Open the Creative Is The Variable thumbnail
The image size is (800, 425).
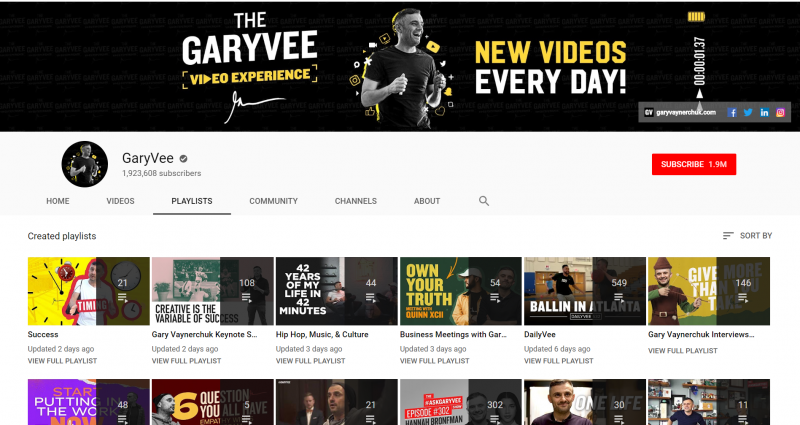click(x=213, y=291)
